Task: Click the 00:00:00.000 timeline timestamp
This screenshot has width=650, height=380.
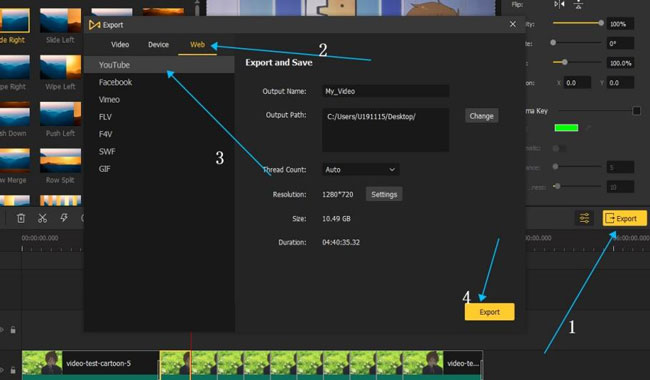Action: tap(40, 238)
